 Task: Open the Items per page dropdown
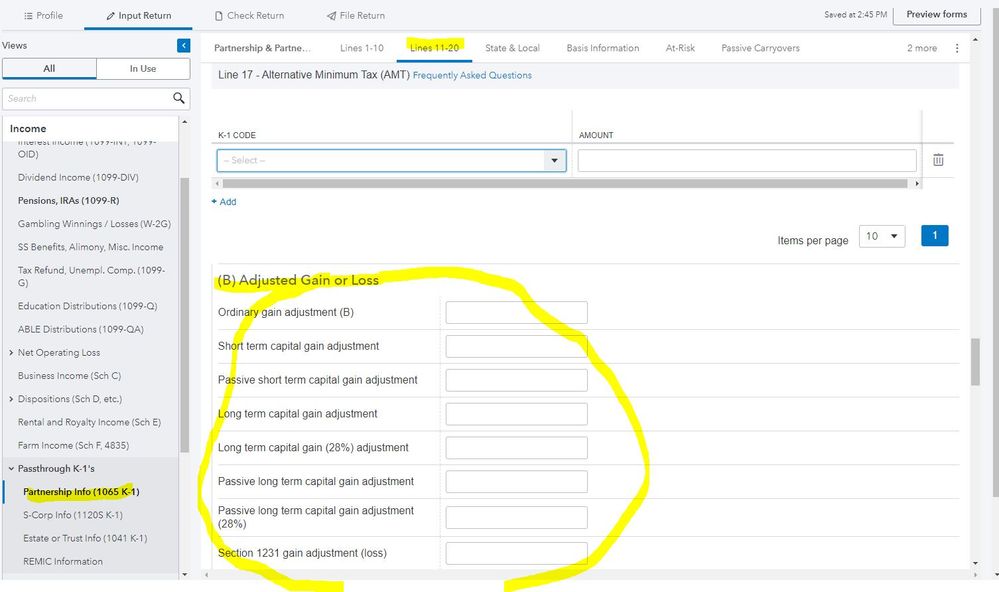coord(883,236)
